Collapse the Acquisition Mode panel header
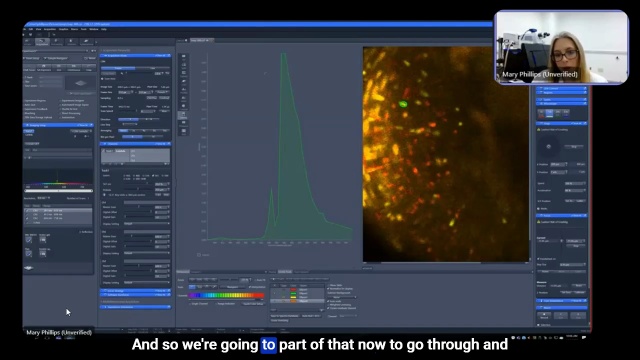This screenshot has width=640, height=360. [x=136, y=56]
